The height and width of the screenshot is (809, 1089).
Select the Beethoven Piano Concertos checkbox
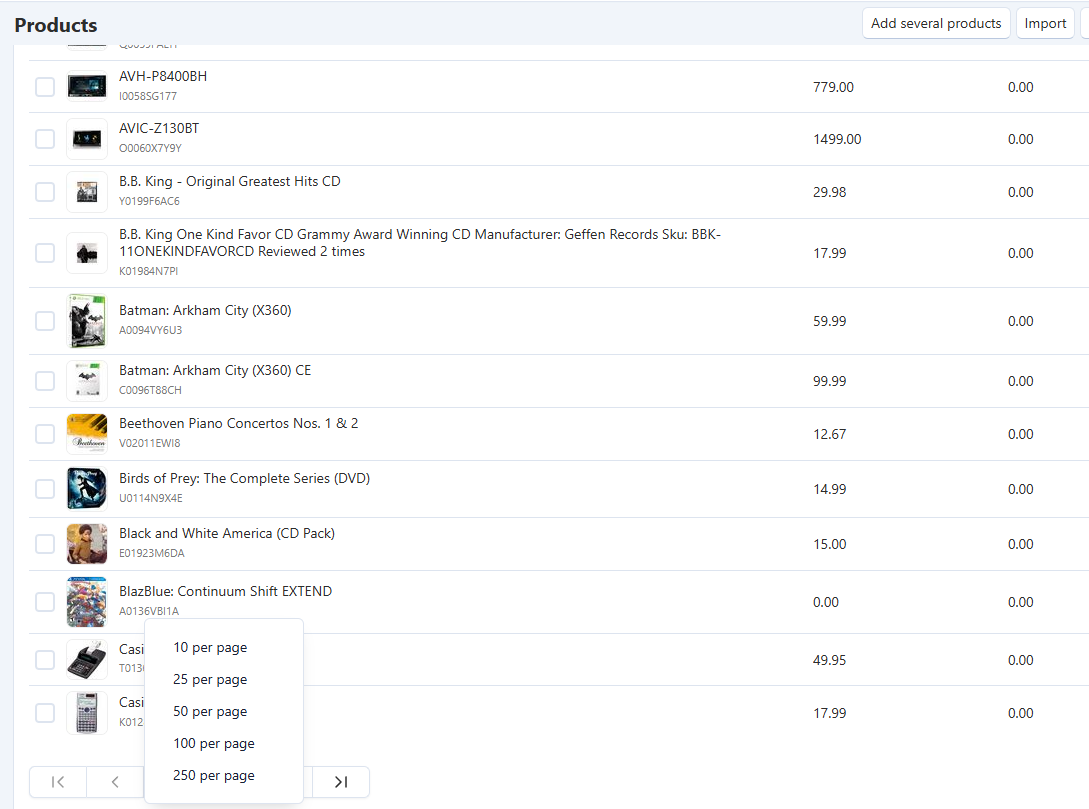[x=45, y=434]
